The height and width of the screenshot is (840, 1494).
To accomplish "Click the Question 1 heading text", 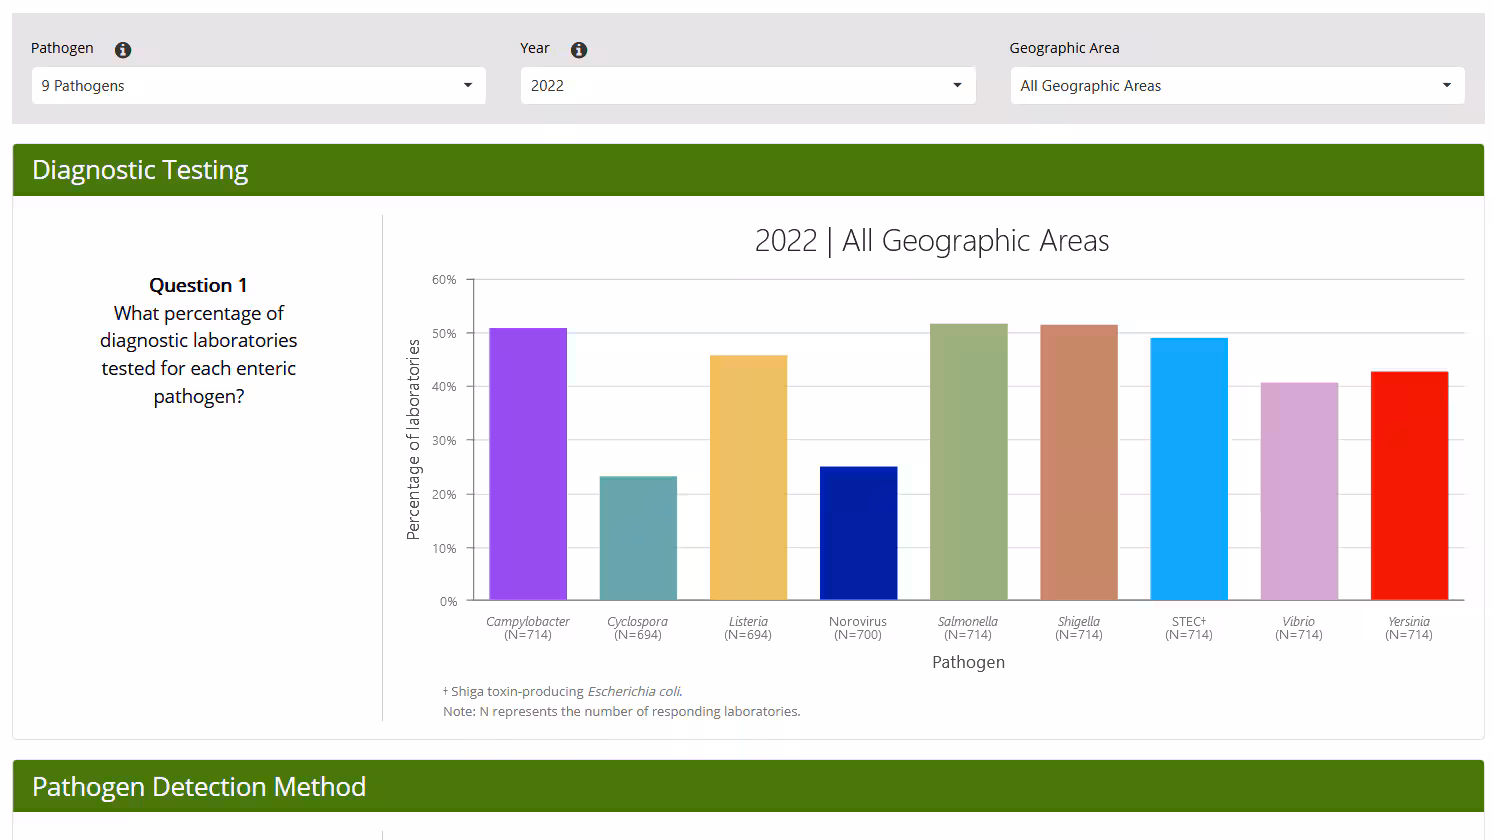I will [x=198, y=285].
